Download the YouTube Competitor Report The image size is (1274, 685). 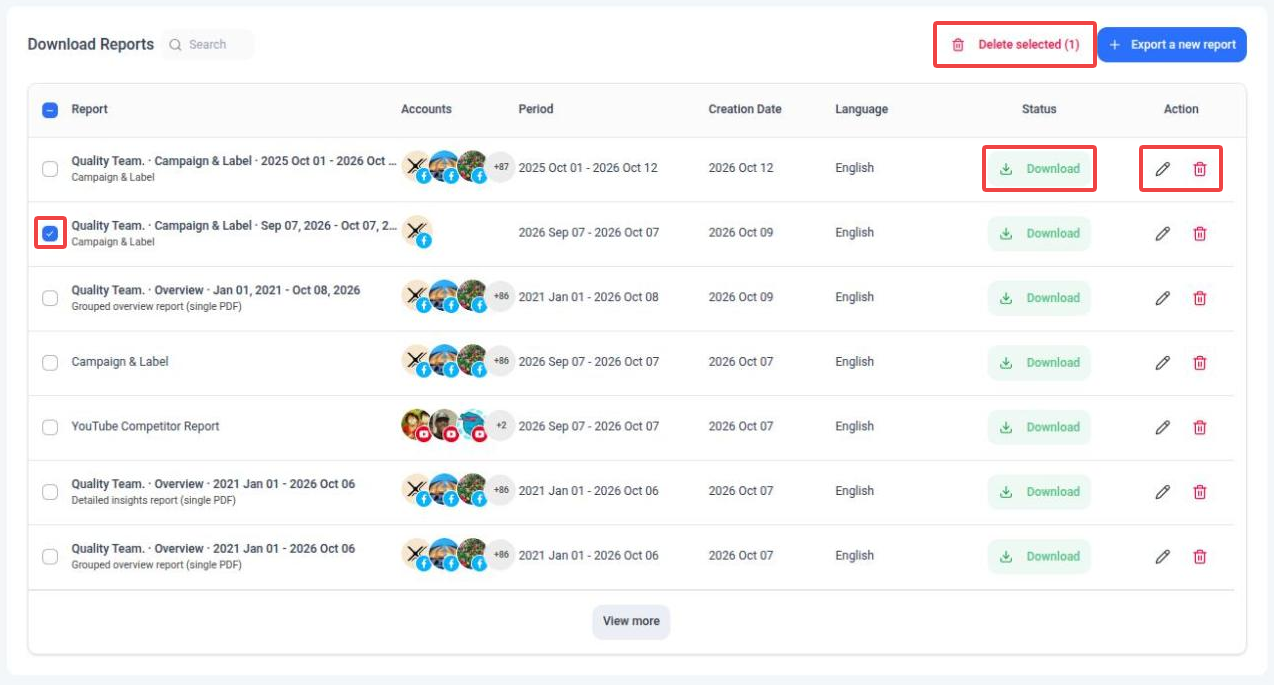tap(1039, 427)
